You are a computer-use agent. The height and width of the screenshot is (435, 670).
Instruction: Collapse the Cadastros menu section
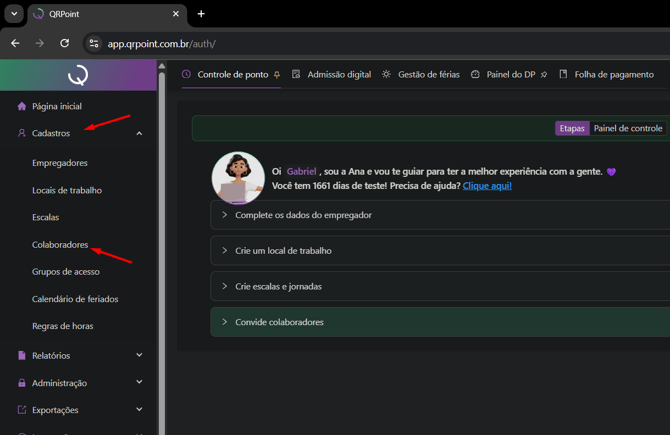pos(139,133)
